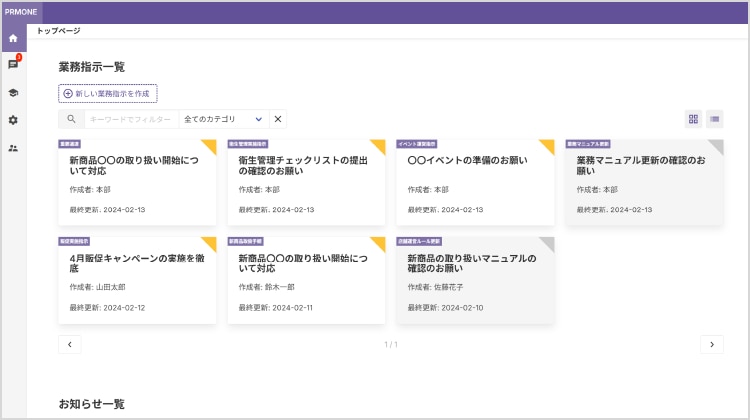Open the Home icon in sidebar
Screen dimensions: 750x420
tap(13, 38)
